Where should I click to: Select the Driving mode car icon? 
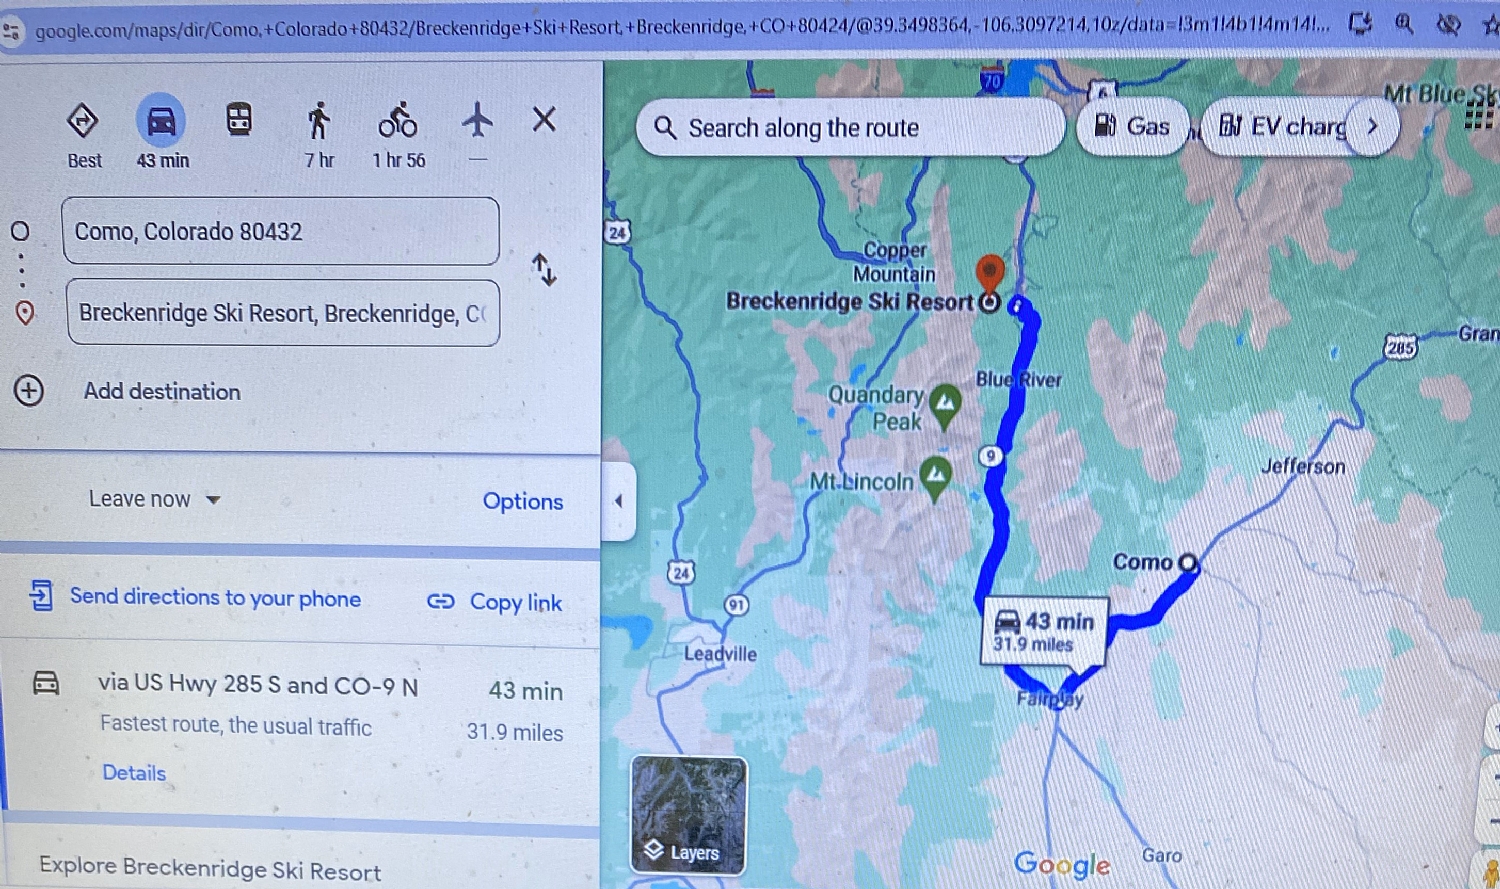[x=161, y=121]
